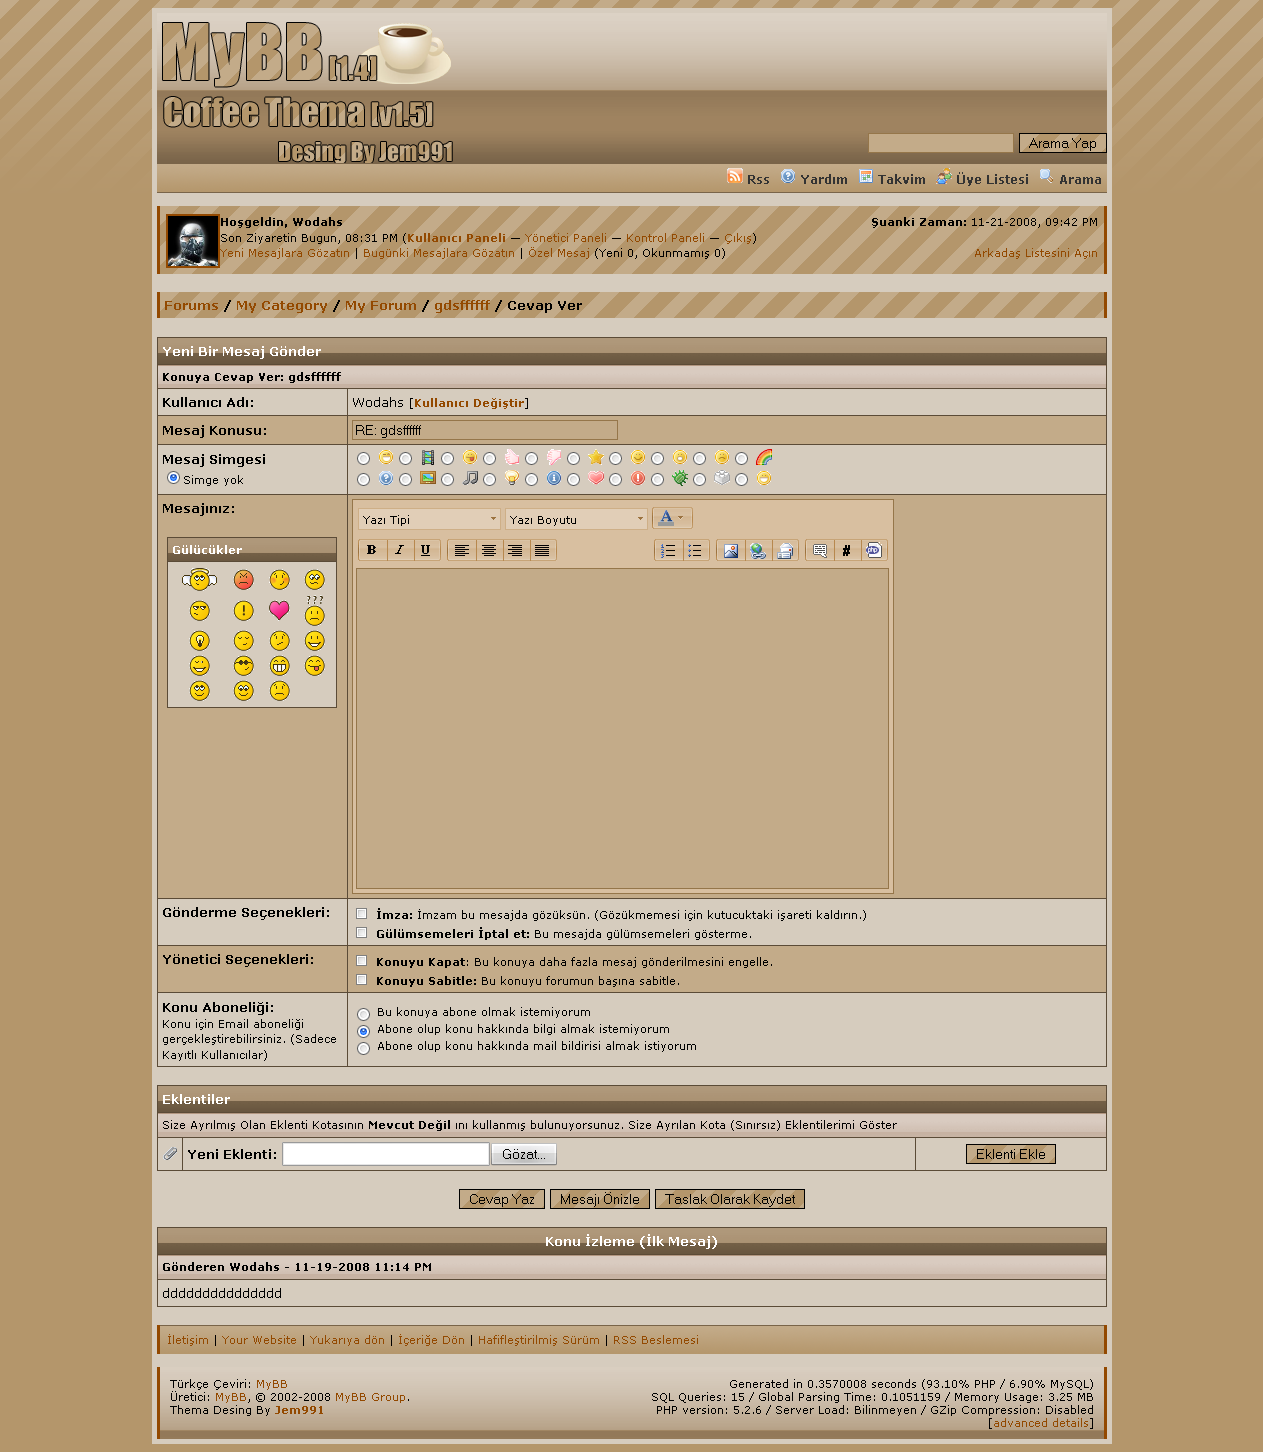Insert the pink heart smiley

point(279,610)
